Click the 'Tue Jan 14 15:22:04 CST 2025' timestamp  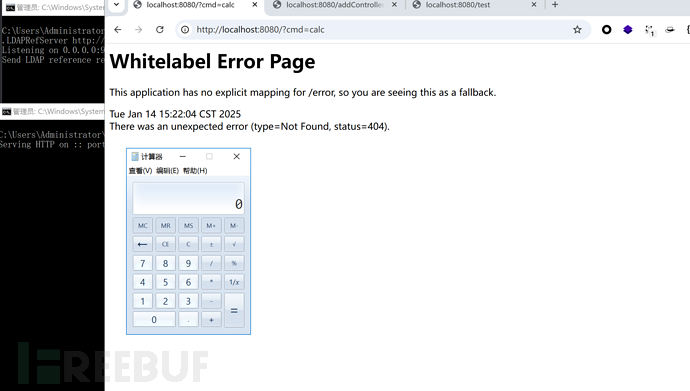coord(175,114)
